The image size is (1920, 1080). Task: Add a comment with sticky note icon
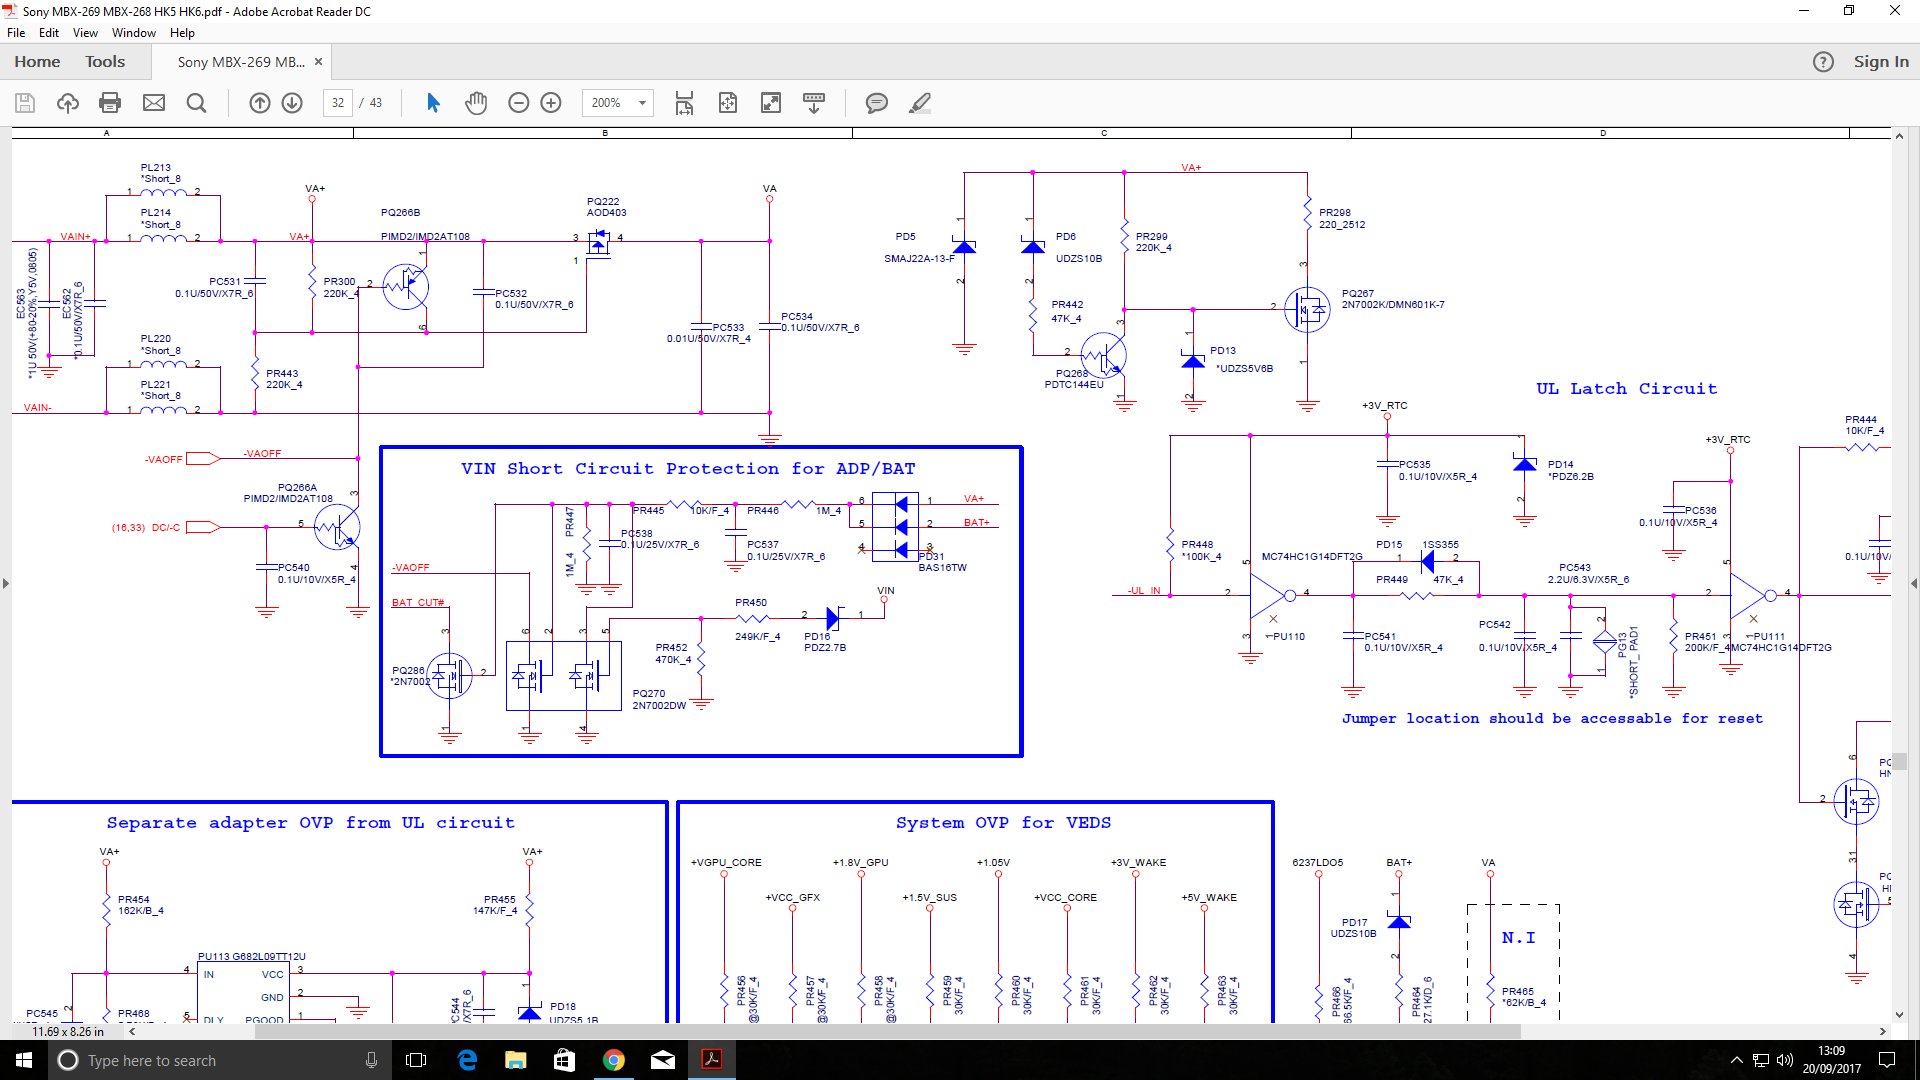click(x=877, y=103)
